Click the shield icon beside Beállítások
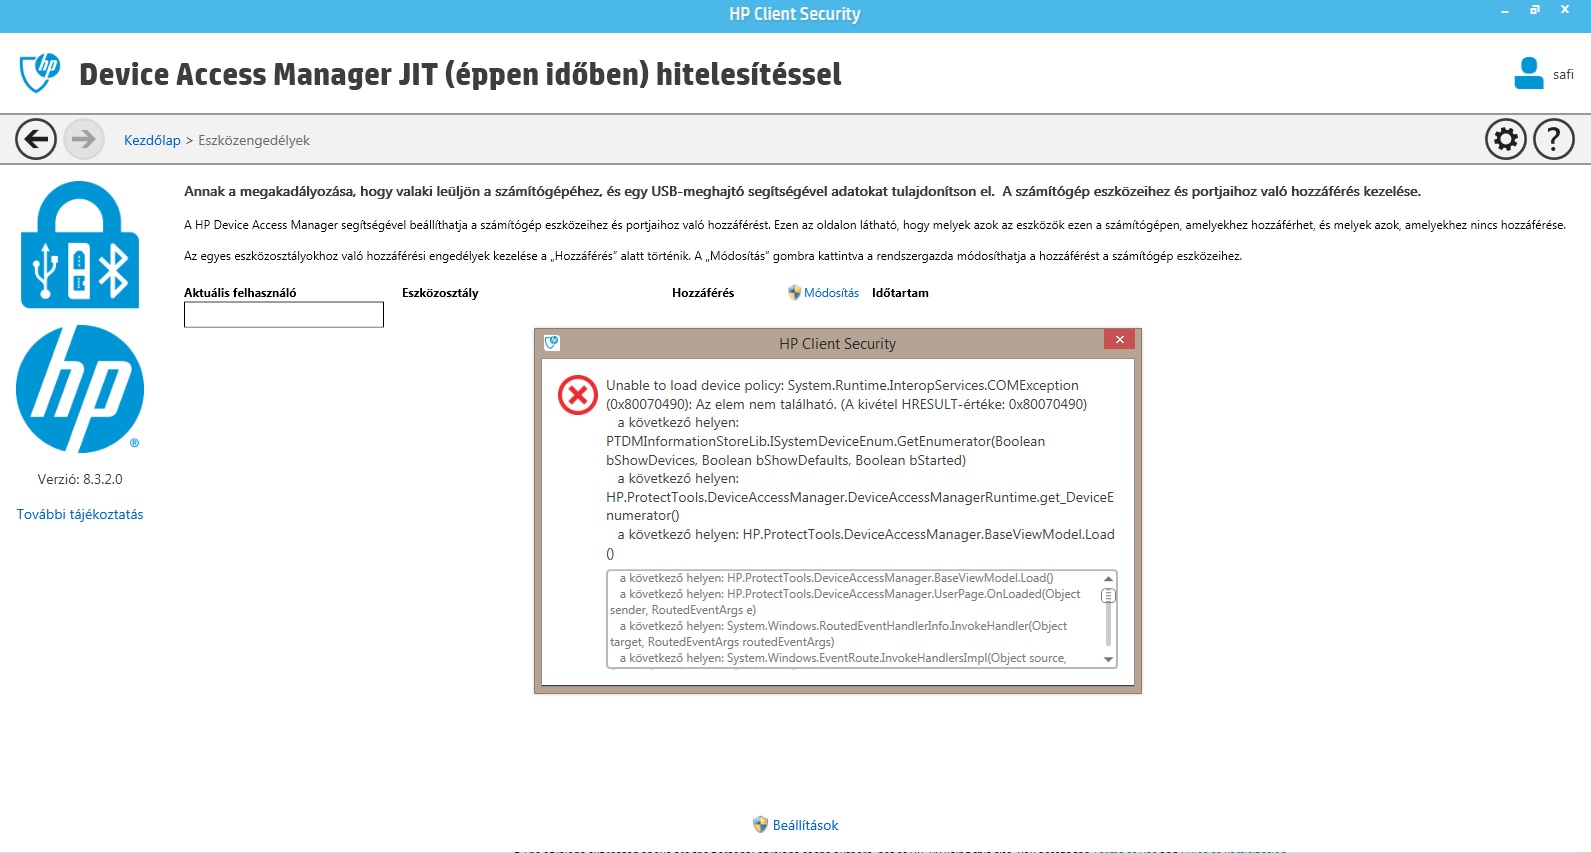The image size is (1591, 853). [761, 825]
